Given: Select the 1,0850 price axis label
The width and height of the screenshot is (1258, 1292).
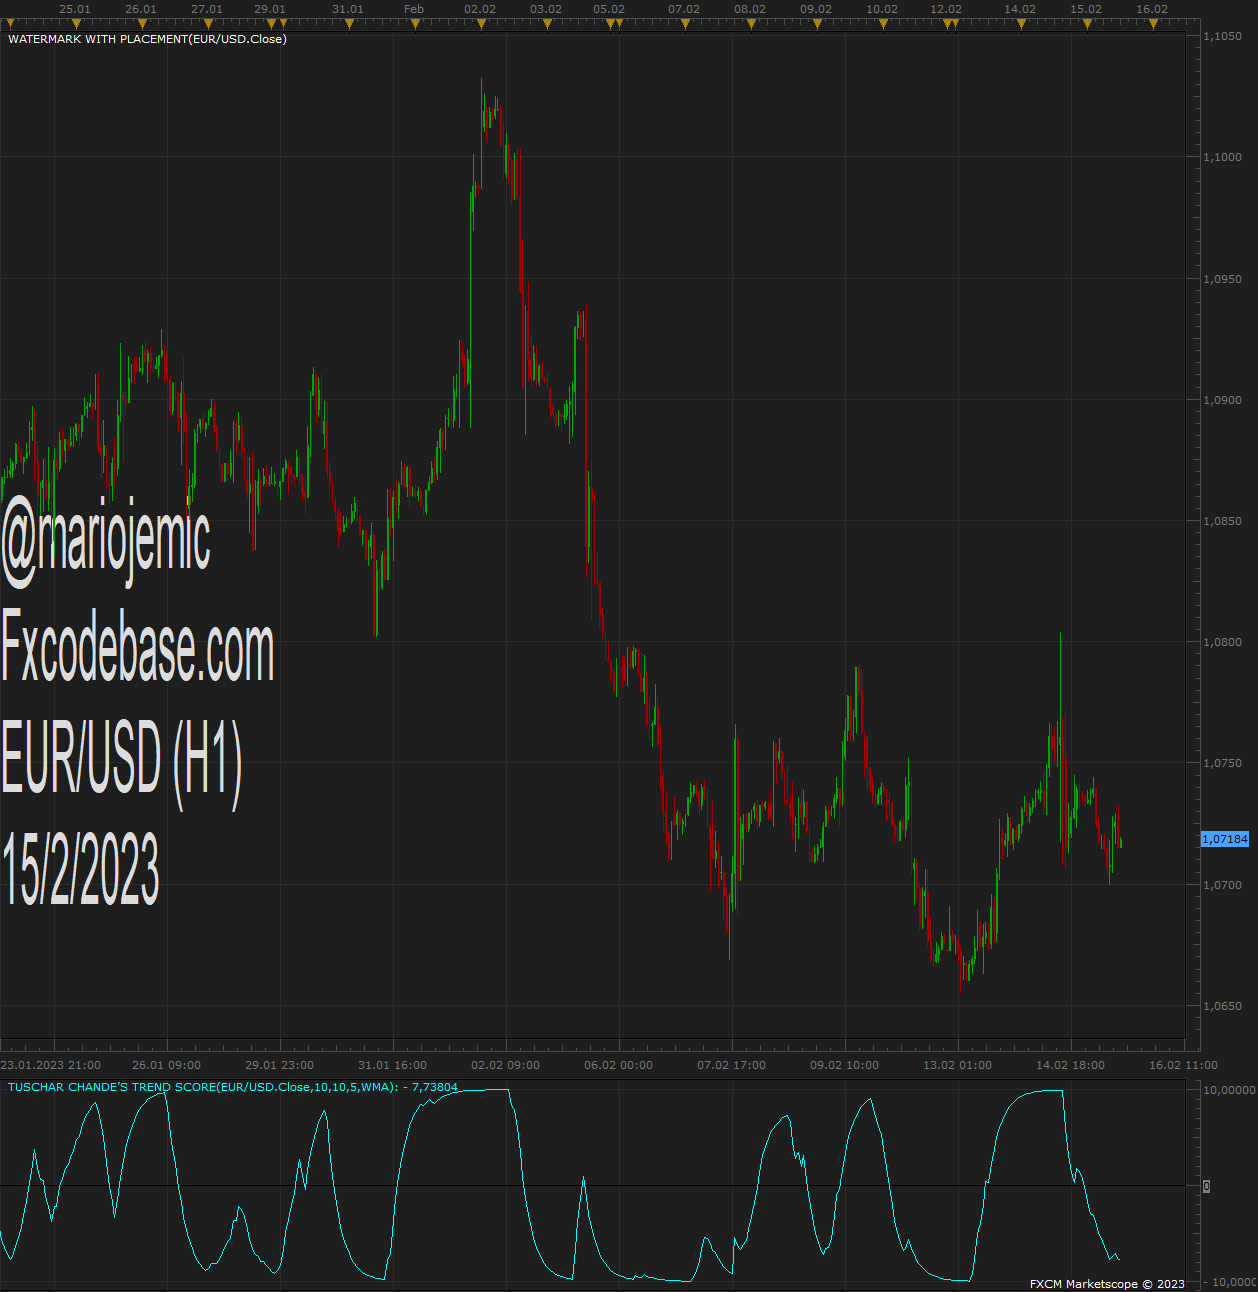Looking at the screenshot, I should click(x=1222, y=521).
